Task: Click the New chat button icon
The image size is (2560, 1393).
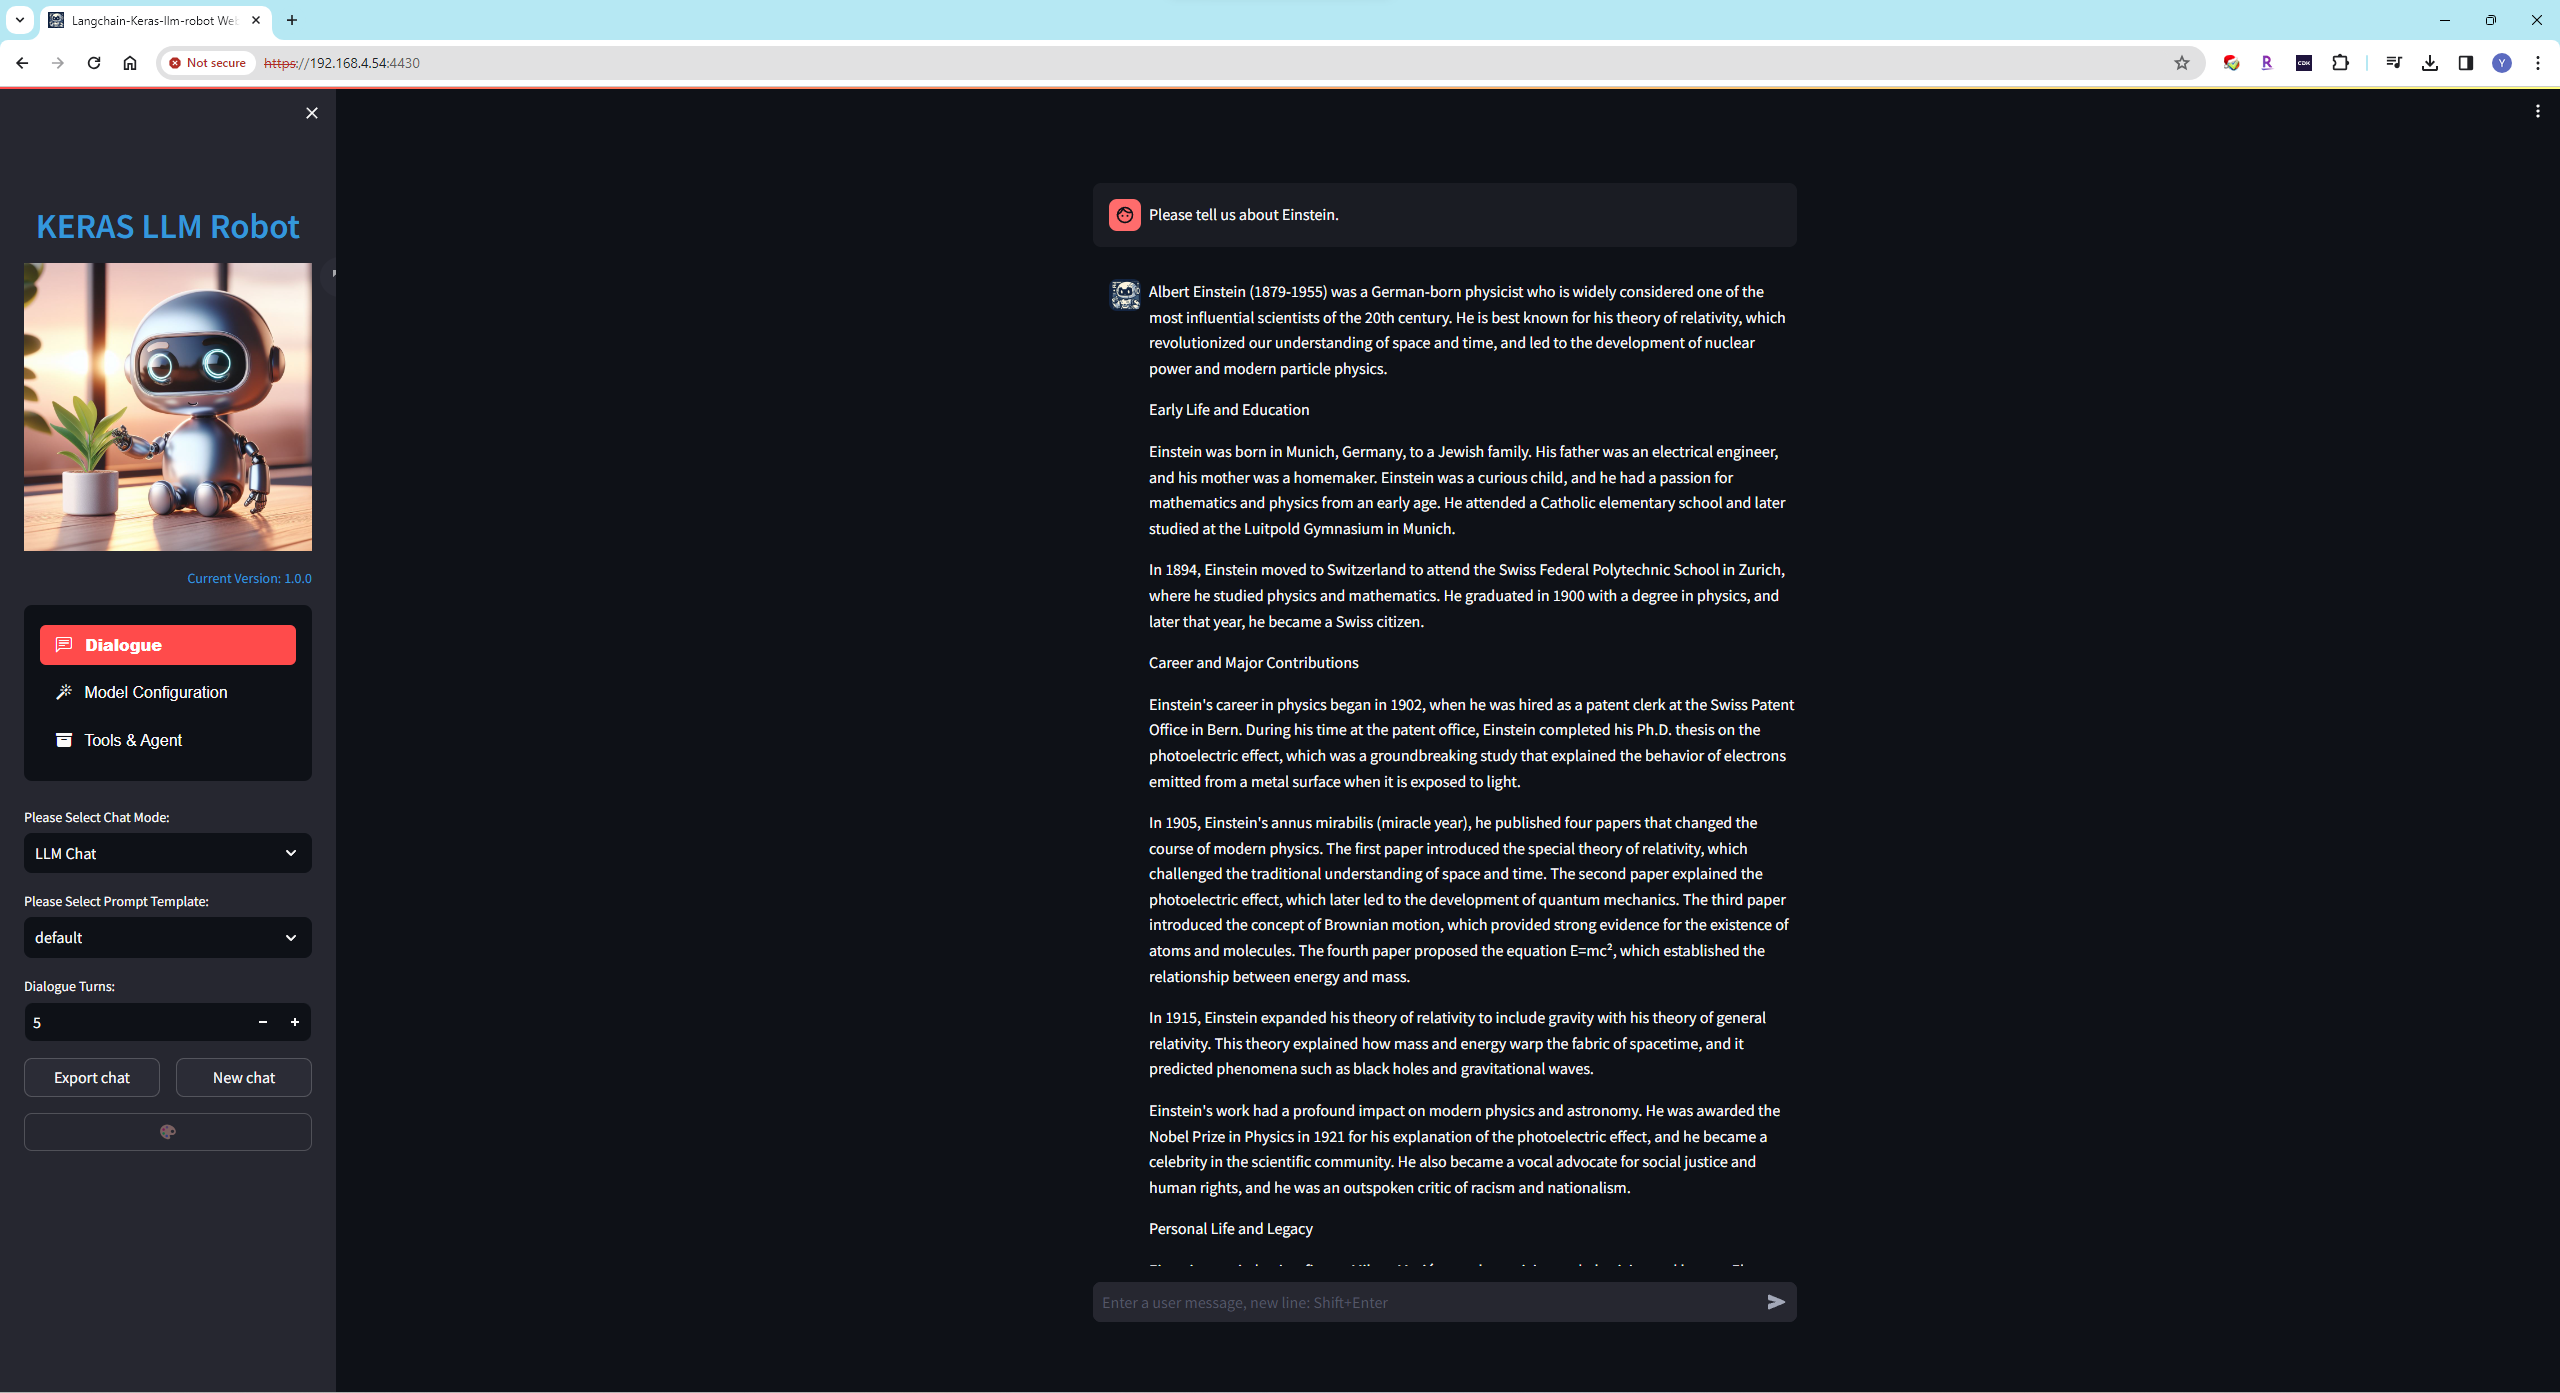Action: click(x=242, y=1077)
